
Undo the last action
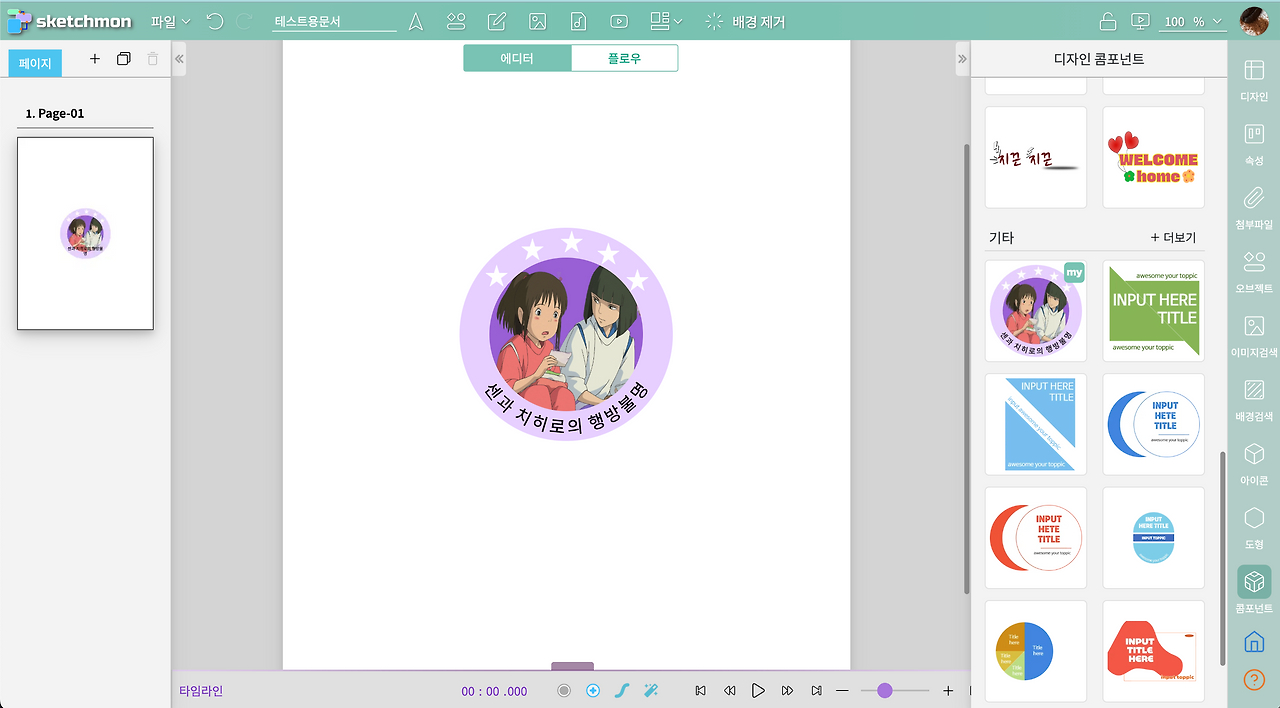tap(215, 21)
